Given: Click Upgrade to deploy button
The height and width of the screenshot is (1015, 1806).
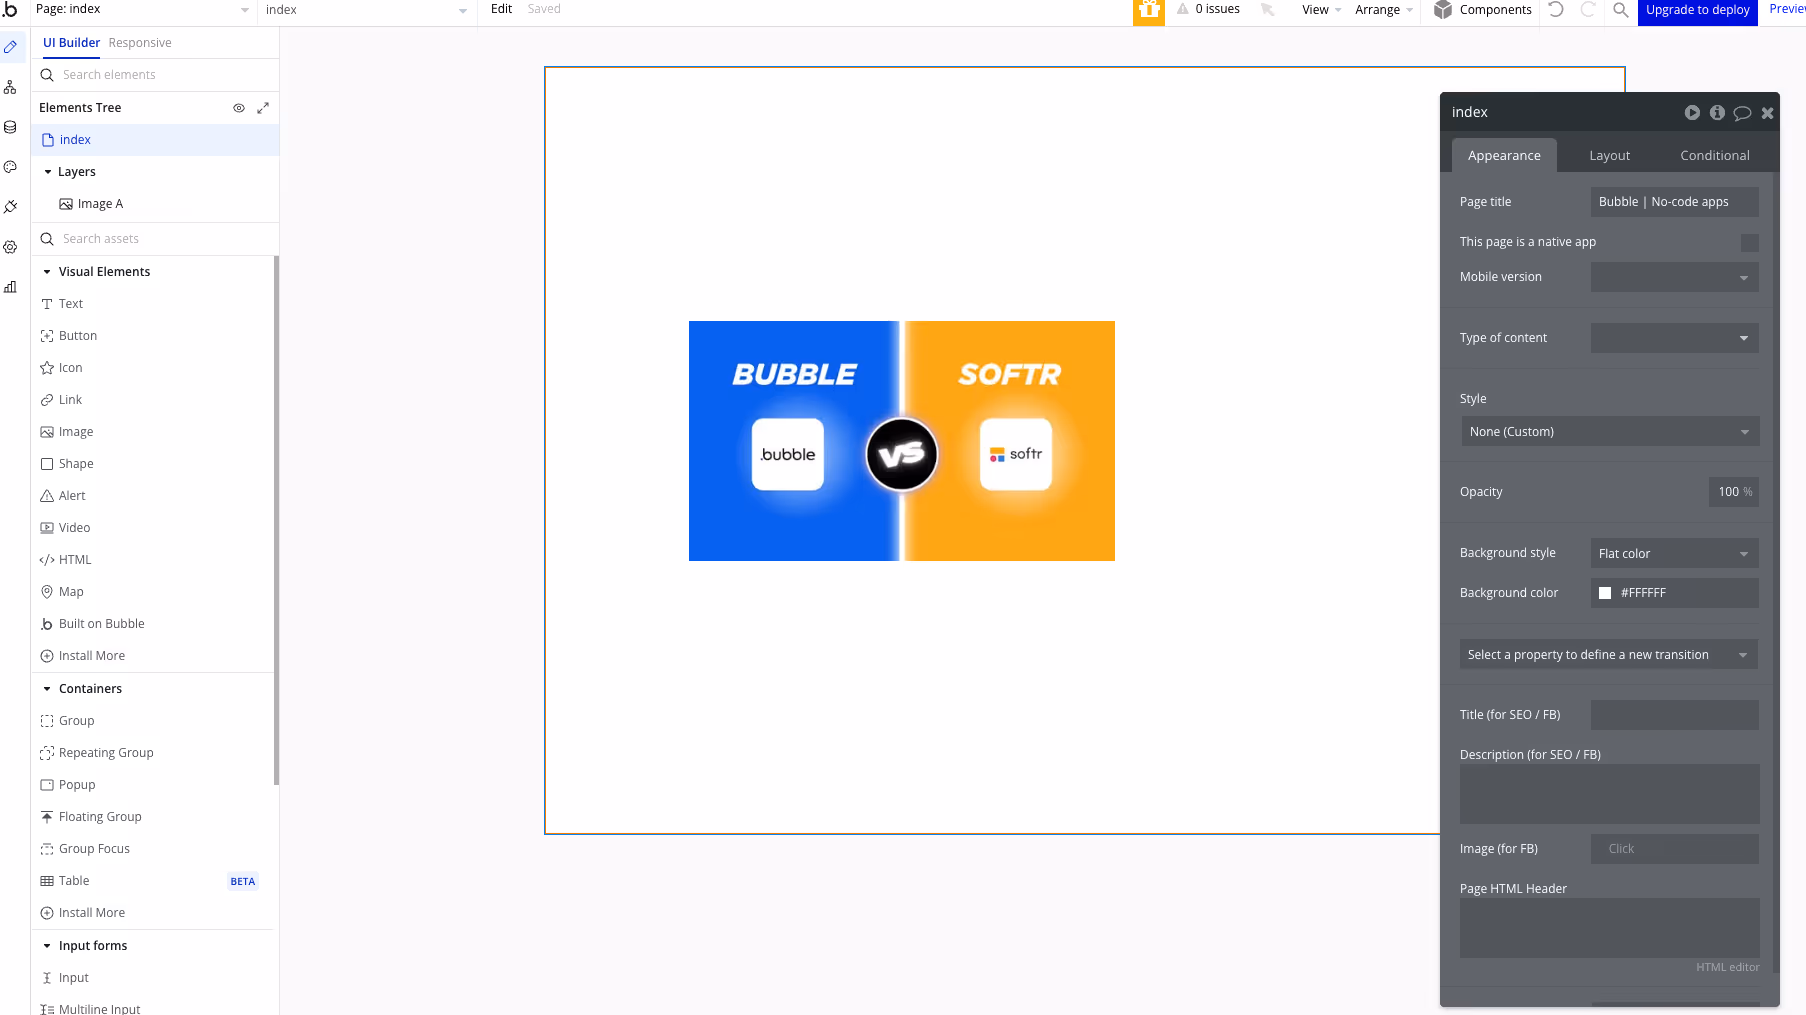Looking at the screenshot, I should [x=1697, y=10].
